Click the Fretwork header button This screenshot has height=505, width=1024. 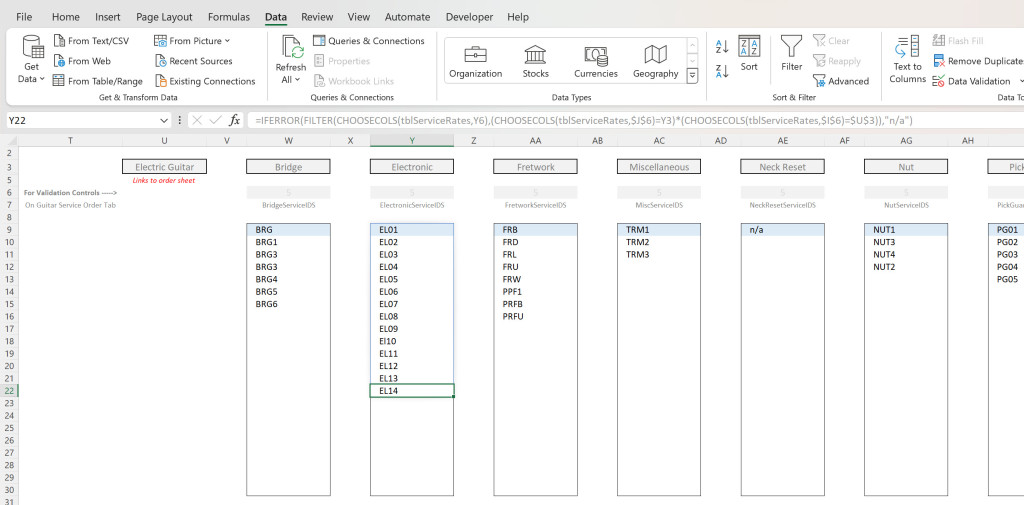click(536, 167)
